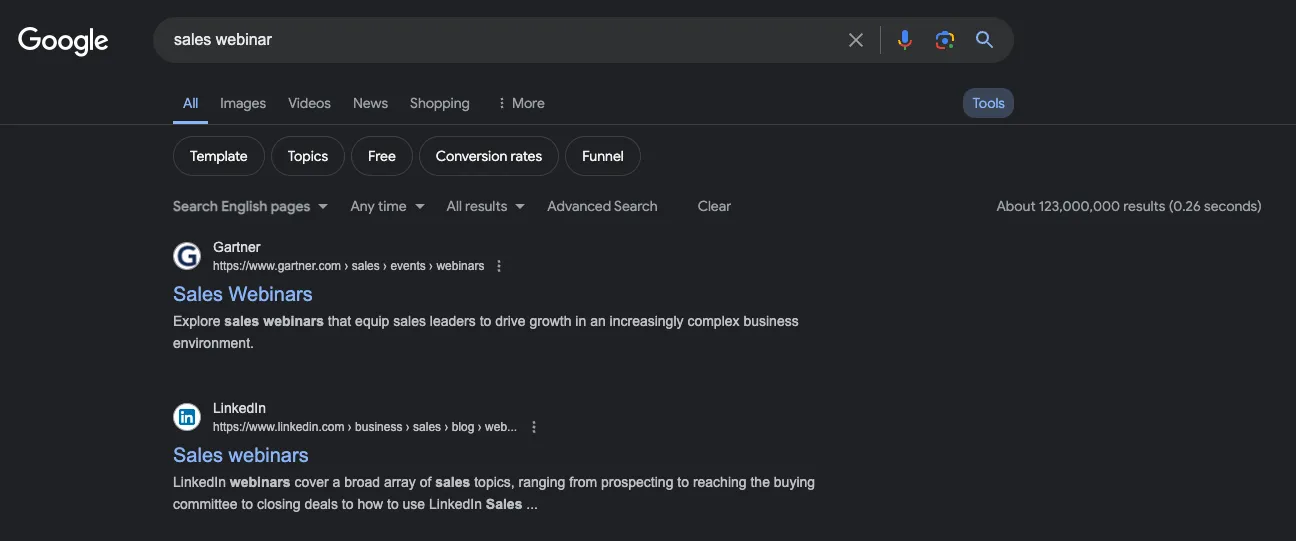Click the results count text
The height and width of the screenshot is (541, 1296).
(1129, 206)
